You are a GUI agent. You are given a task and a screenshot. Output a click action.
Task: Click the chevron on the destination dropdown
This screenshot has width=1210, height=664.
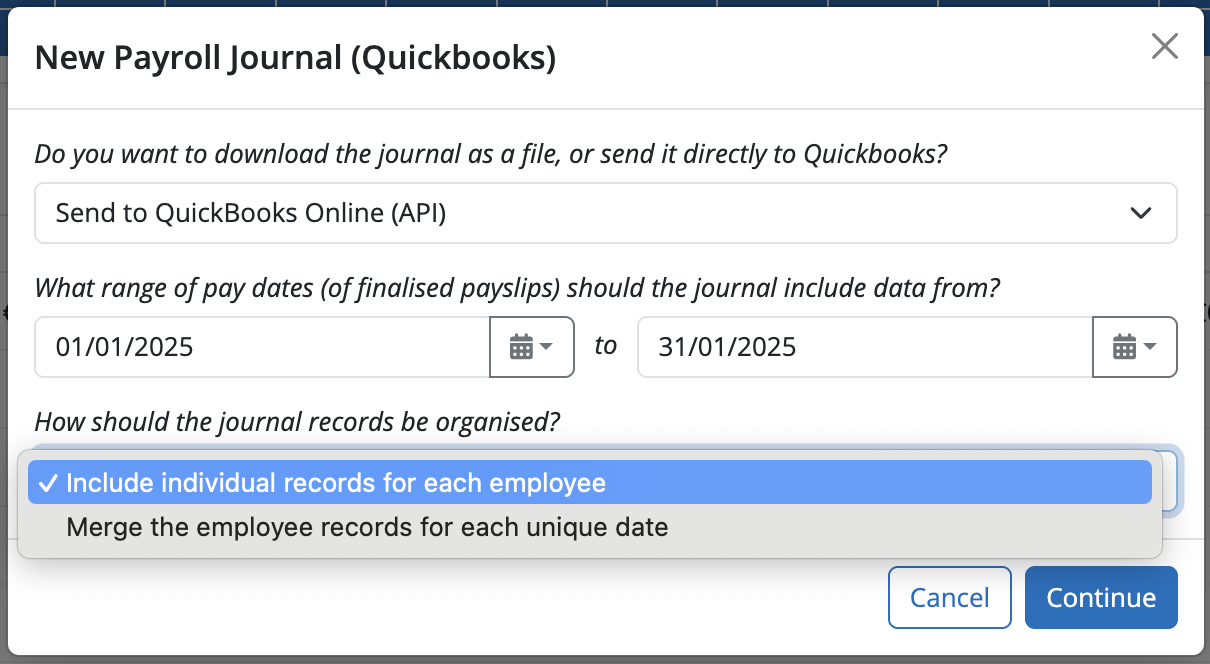click(1141, 213)
